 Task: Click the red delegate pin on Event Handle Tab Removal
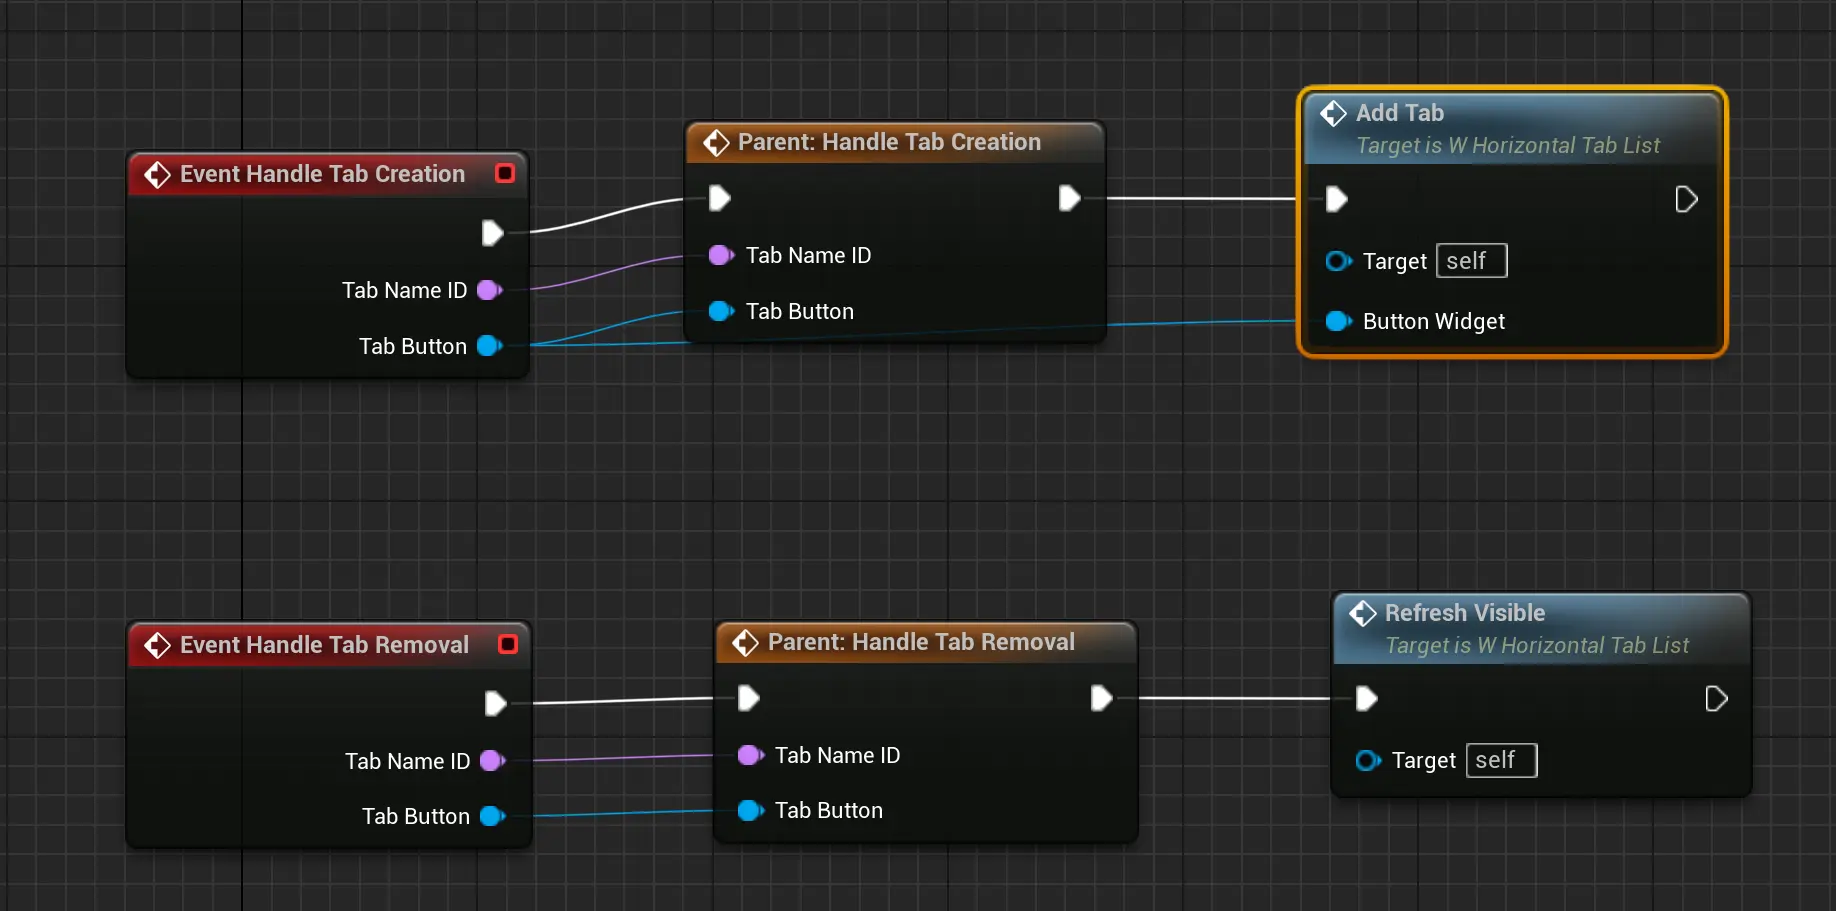(x=508, y=644)
